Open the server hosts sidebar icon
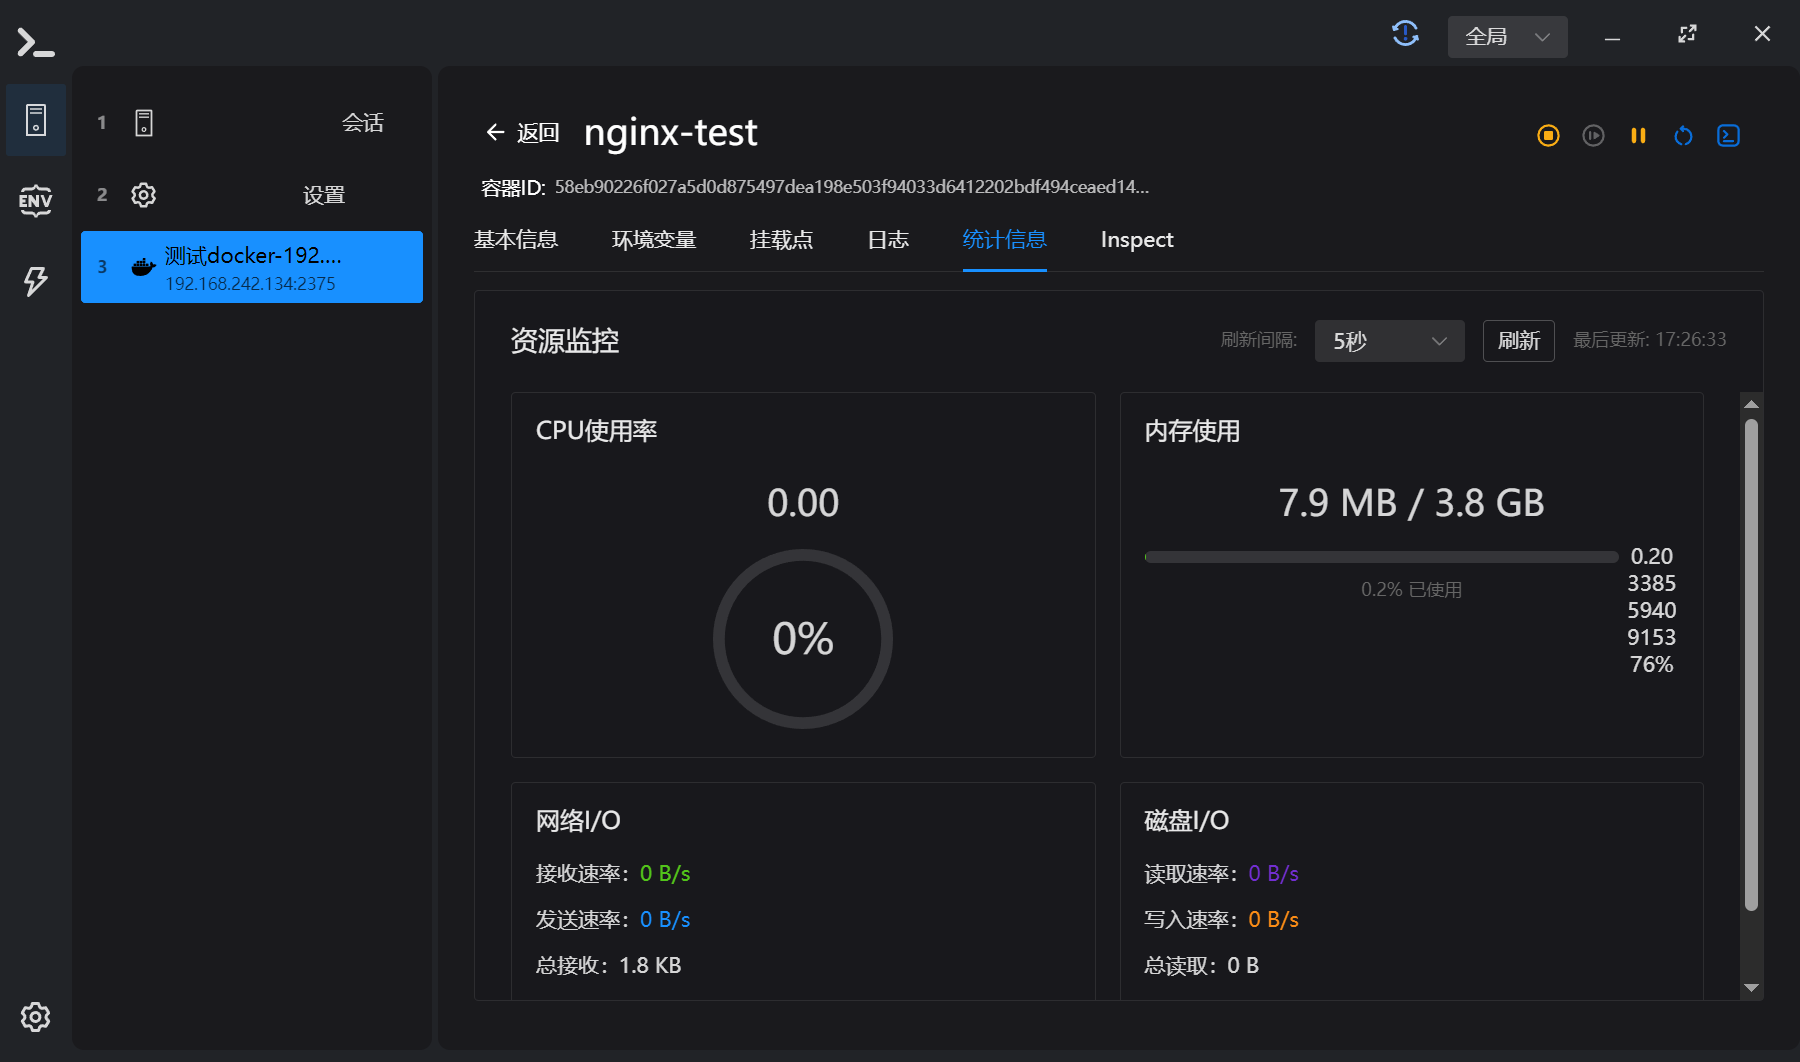Image resolution: width=1800 pixels, height=1062 pixels. [x=36, y=120]
